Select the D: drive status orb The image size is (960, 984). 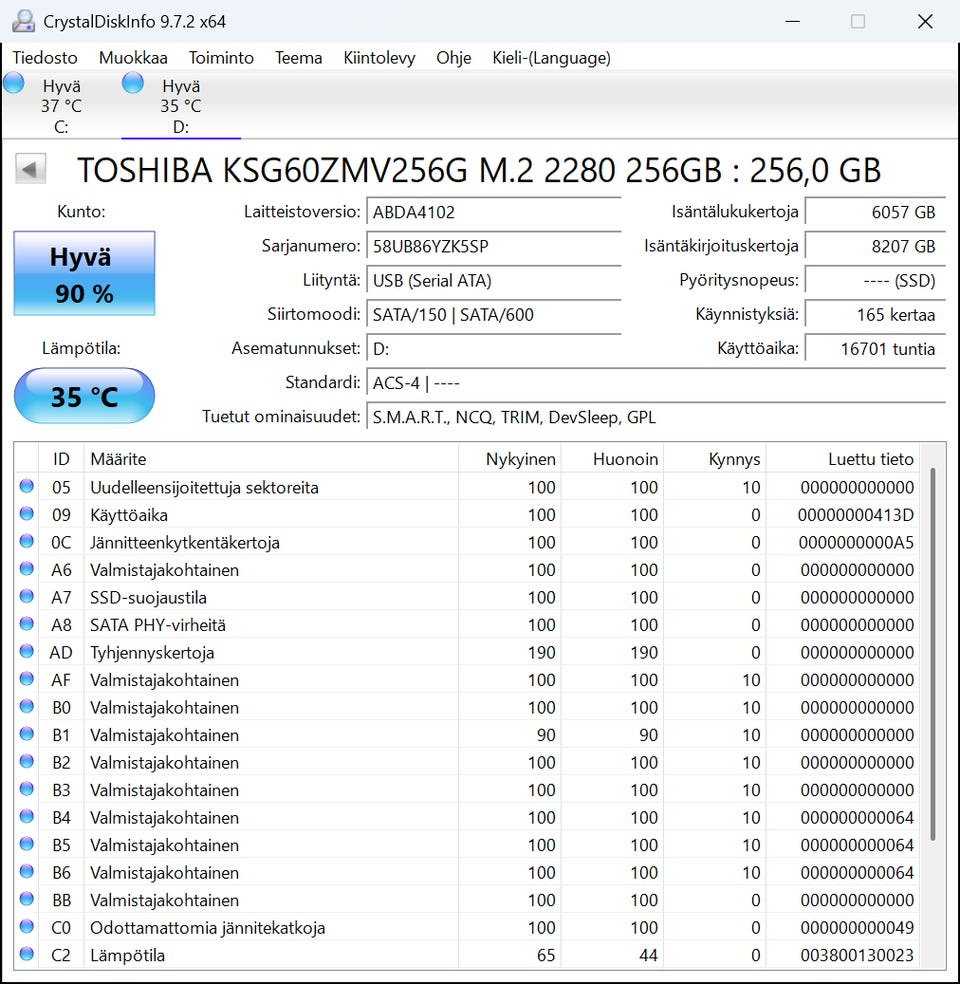[133, 84]
